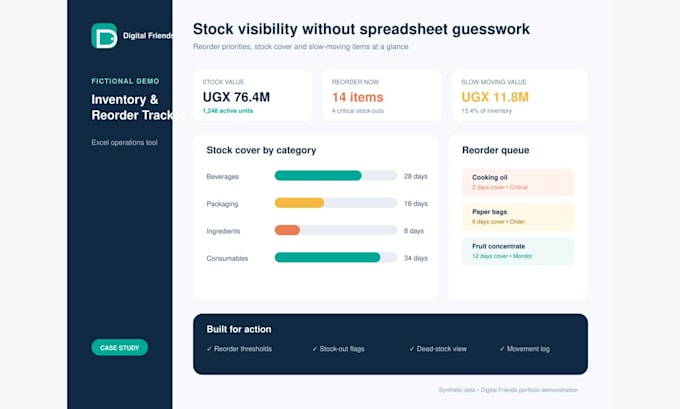Click the Beverages 28 days stock bar
This screenshot has width=680, height=409.
point(336,176)
